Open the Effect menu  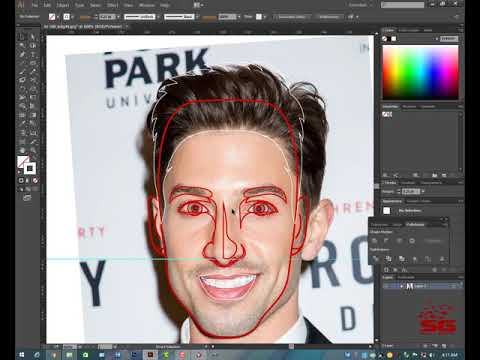pos(112,5)
